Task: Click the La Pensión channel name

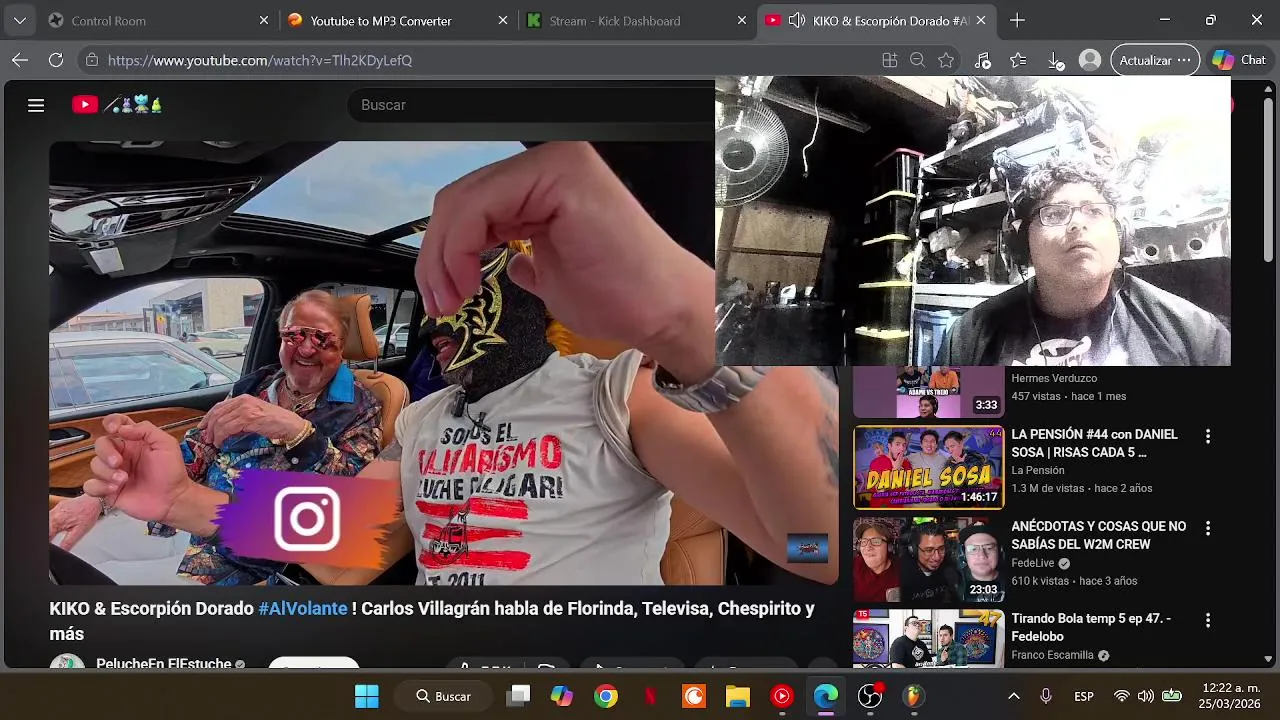Action: pyautogui.click(x=1037, y=470)
